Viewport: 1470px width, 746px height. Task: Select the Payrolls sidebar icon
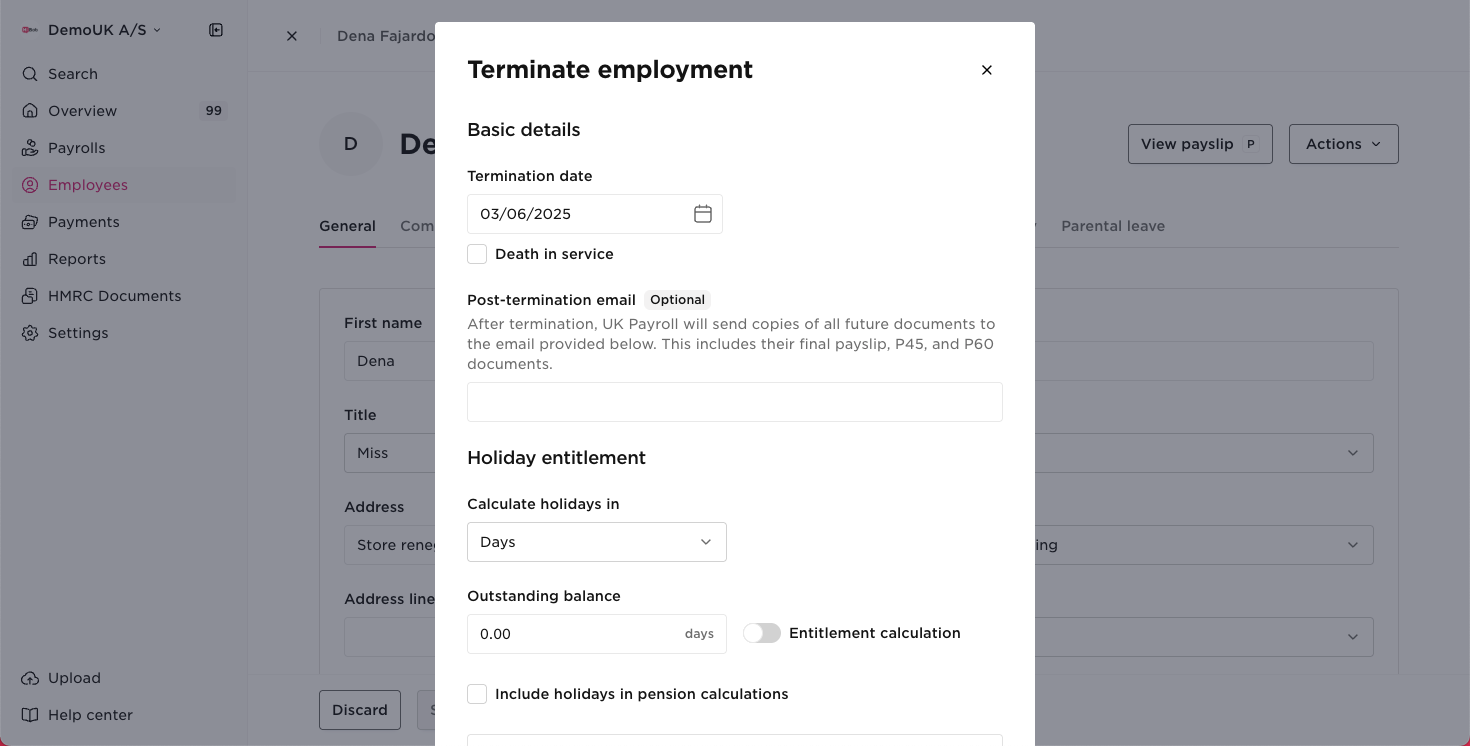[x=76, y=147]
